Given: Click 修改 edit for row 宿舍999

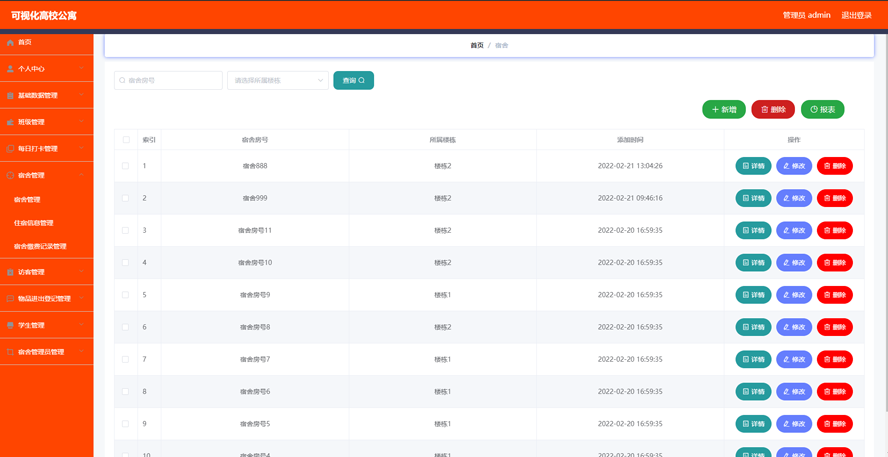Looking at the screenshot, I should [x=794, y=198].
